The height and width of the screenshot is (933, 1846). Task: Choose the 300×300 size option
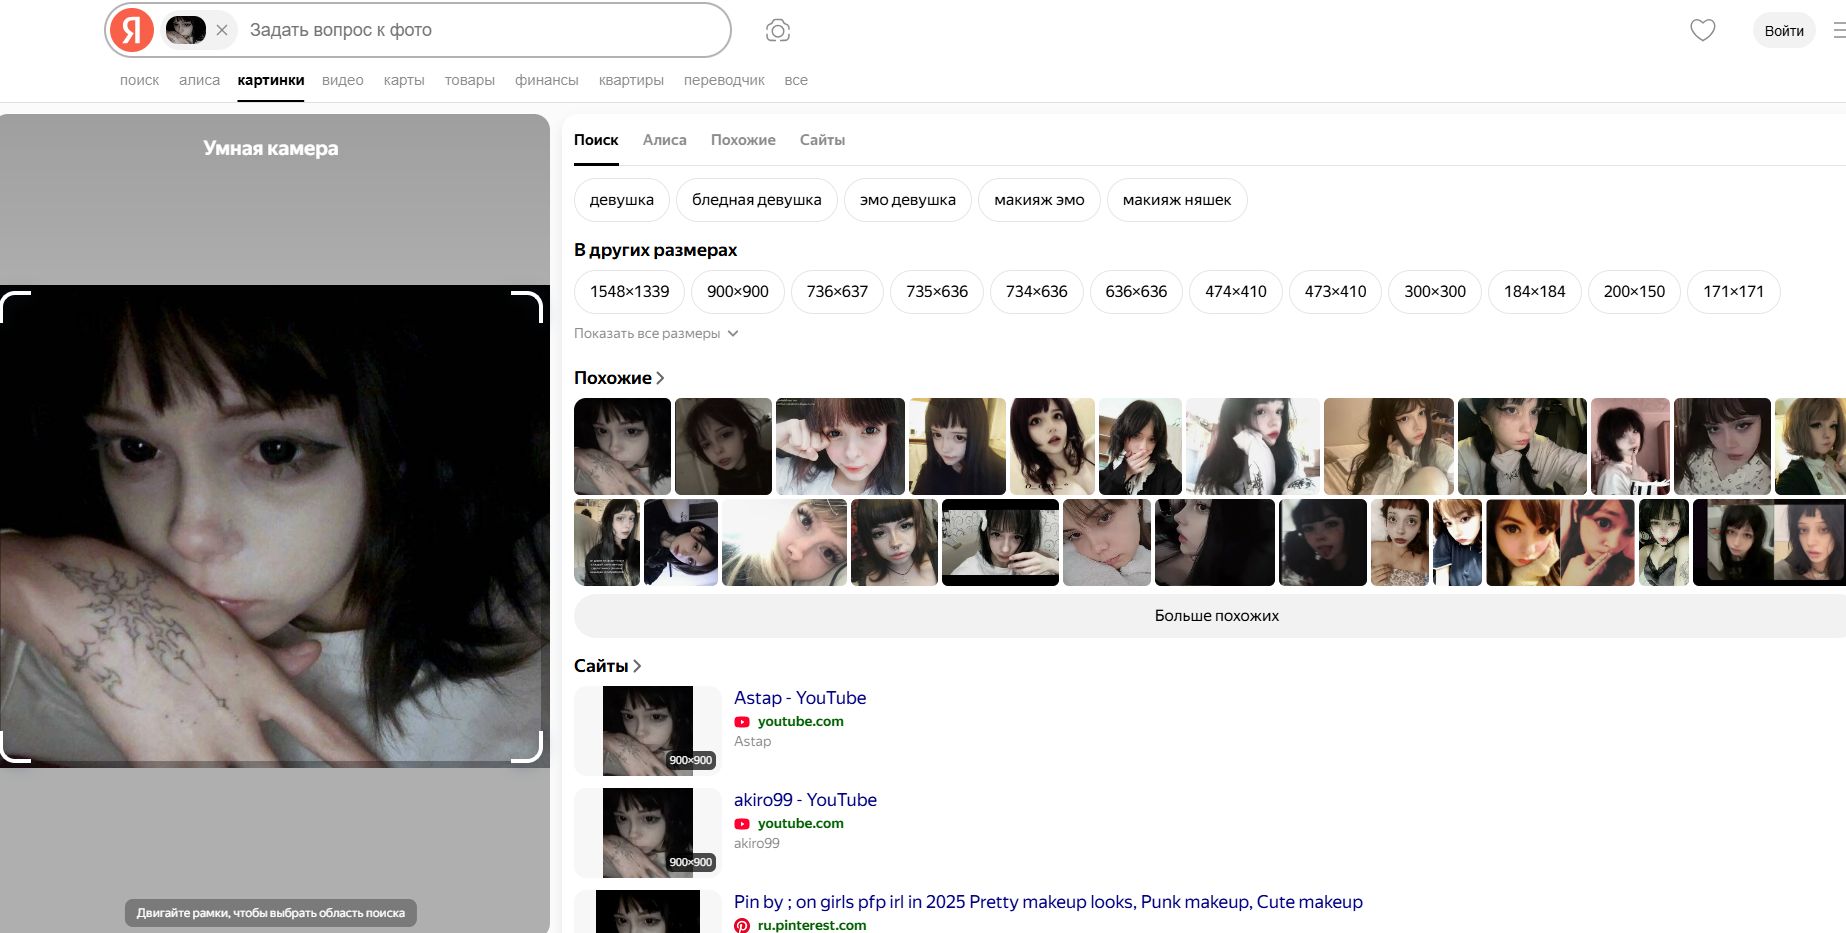(x=1435, y=292)
